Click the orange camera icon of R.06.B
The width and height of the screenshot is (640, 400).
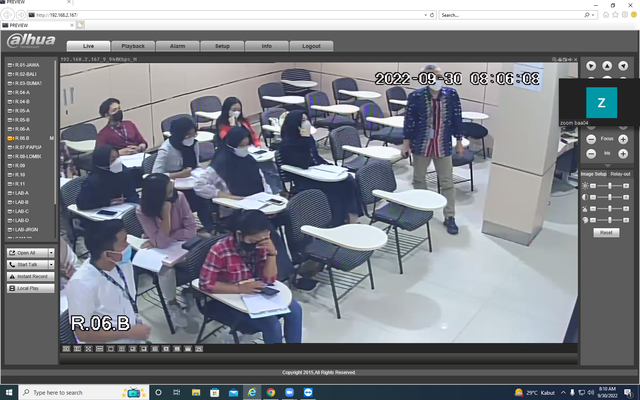click(x=10, y=138)
